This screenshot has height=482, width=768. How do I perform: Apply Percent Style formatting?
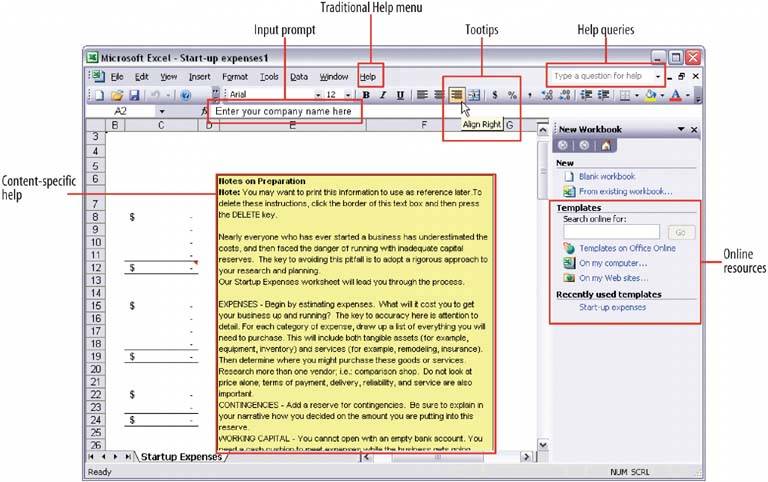512,95
